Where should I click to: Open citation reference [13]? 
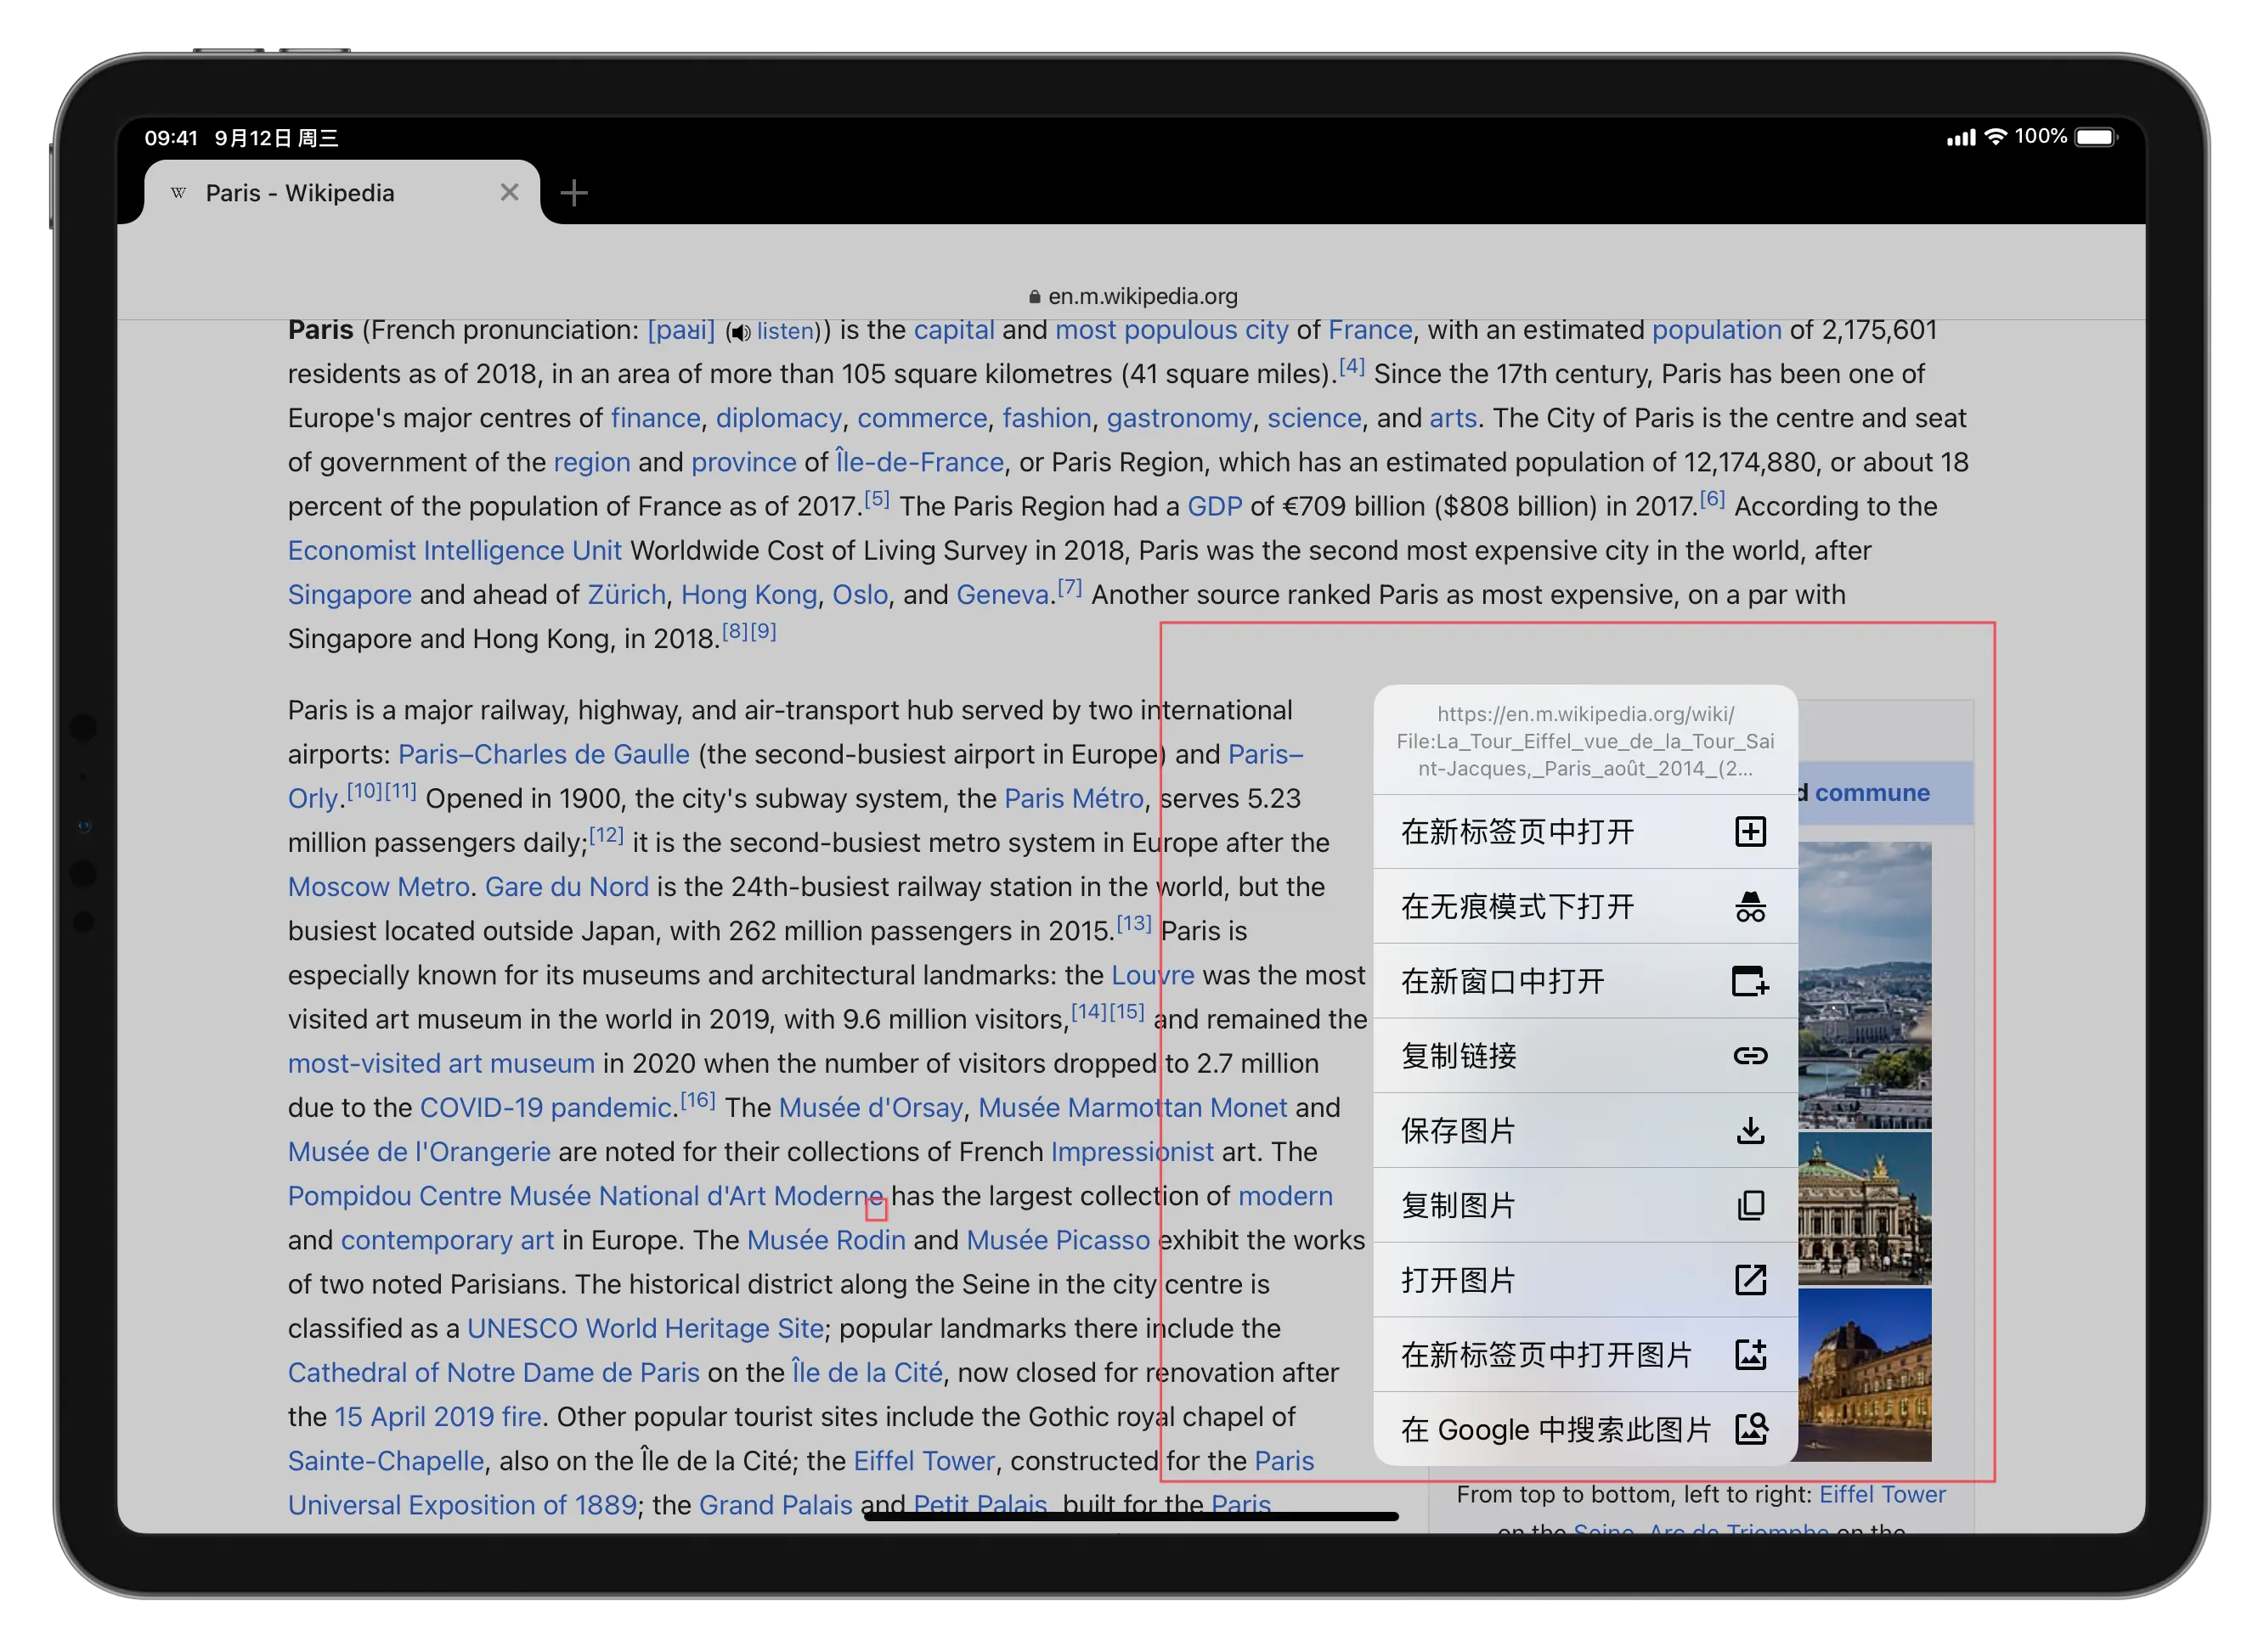click(x=1134, y=923)
